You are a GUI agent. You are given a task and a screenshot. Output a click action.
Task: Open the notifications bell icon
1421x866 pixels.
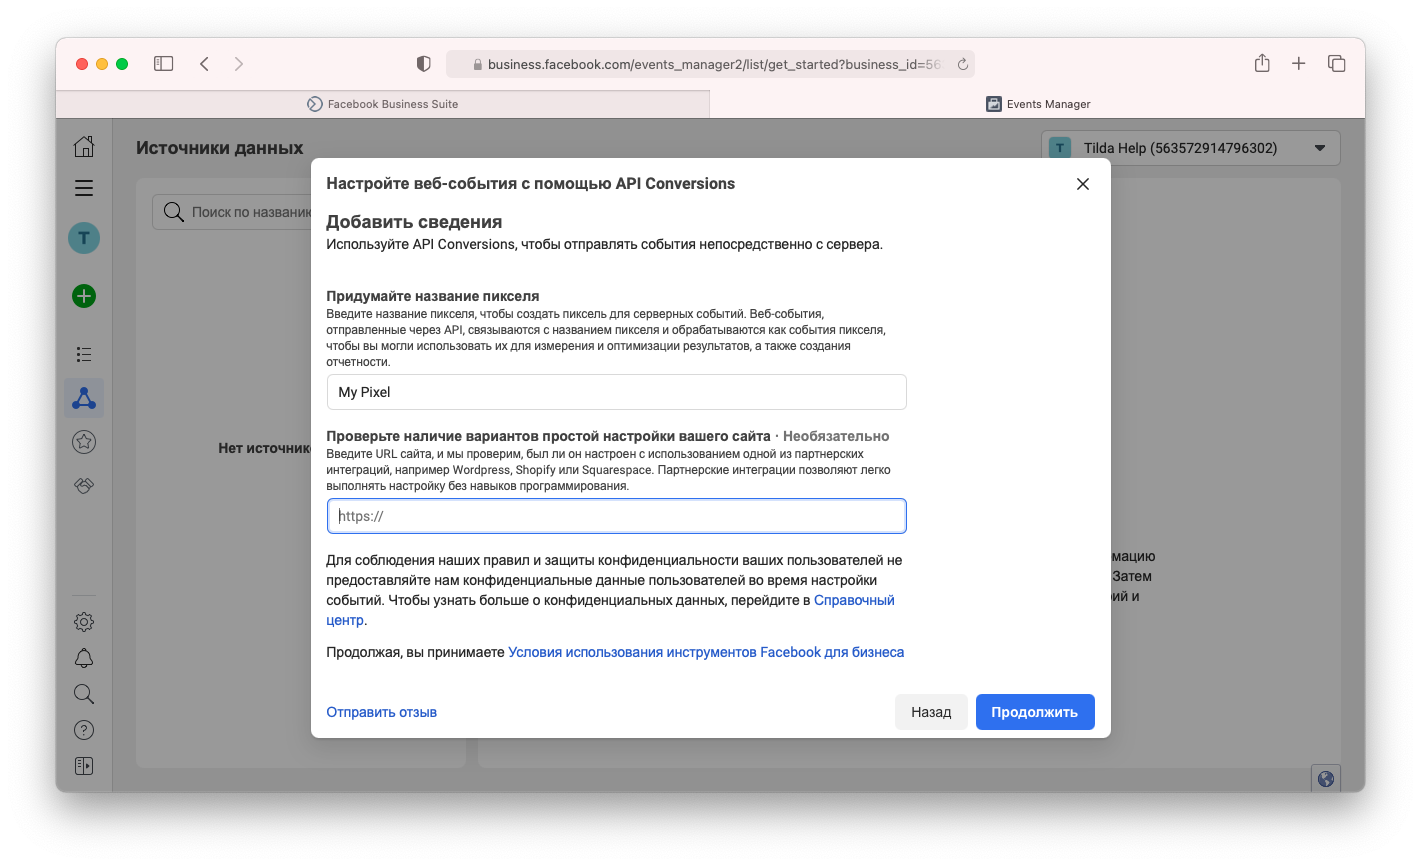[x=84, y=658]
